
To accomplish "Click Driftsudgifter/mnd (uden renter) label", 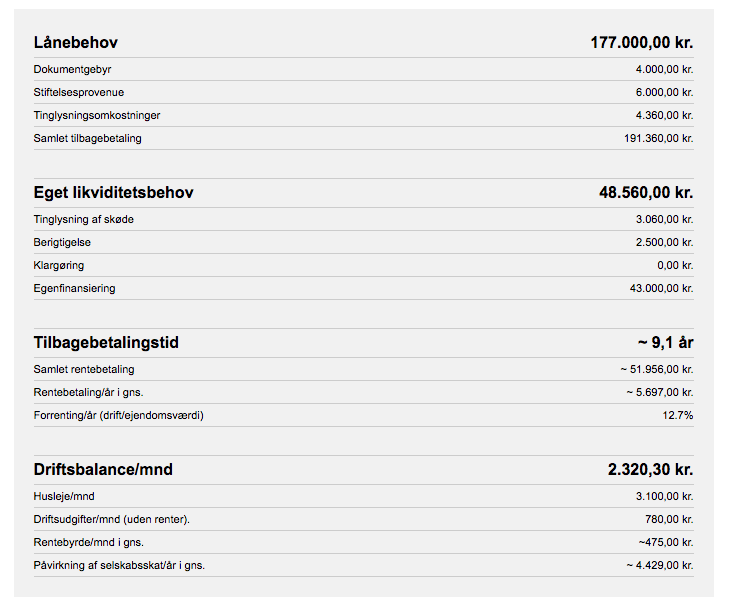I will click(x=112, y=519).
